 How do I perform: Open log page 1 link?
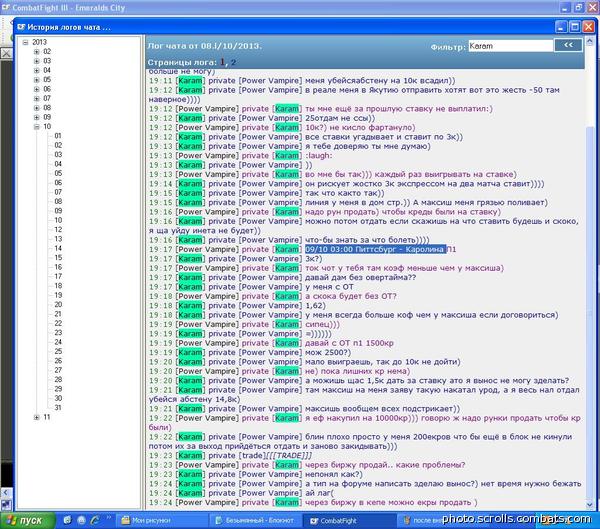click(223, 62)
